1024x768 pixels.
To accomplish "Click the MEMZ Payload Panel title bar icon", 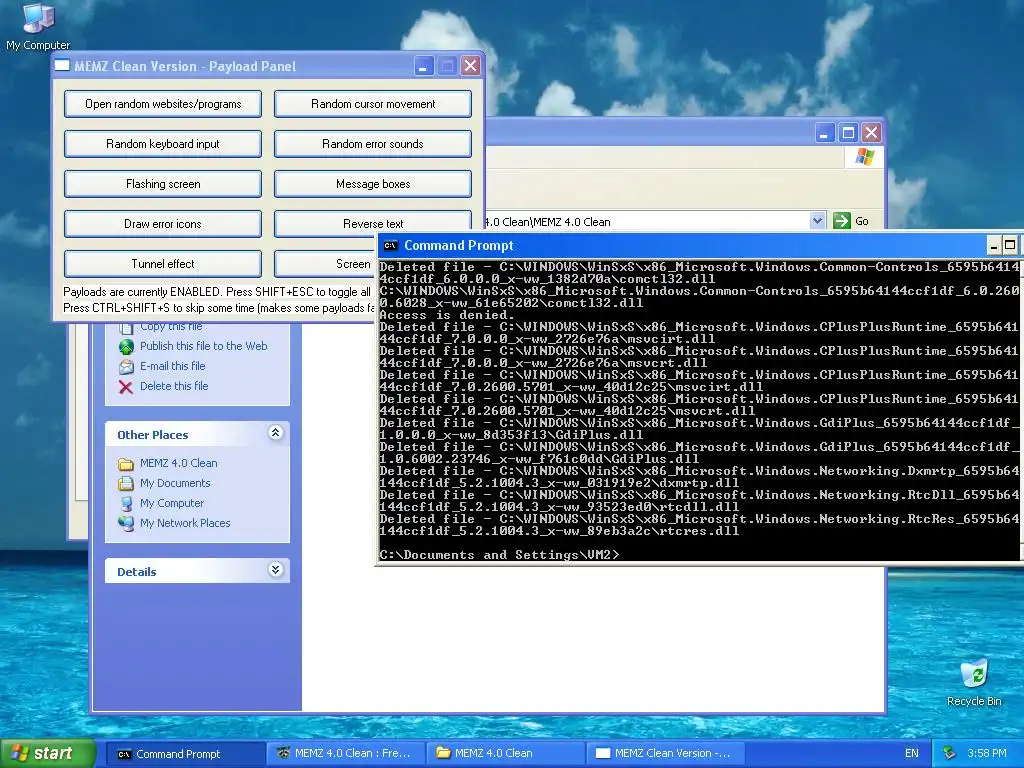I will [x=62, y=65].
